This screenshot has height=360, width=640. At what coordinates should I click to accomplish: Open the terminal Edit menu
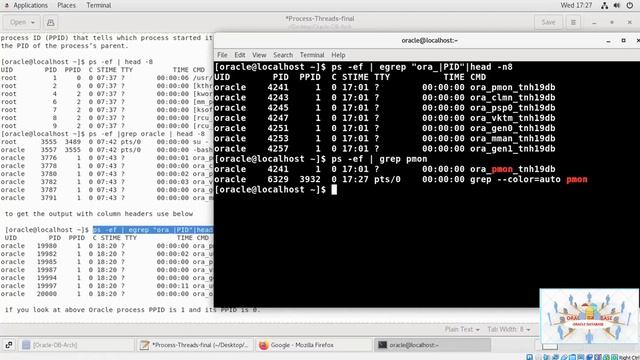coord(240,55)
